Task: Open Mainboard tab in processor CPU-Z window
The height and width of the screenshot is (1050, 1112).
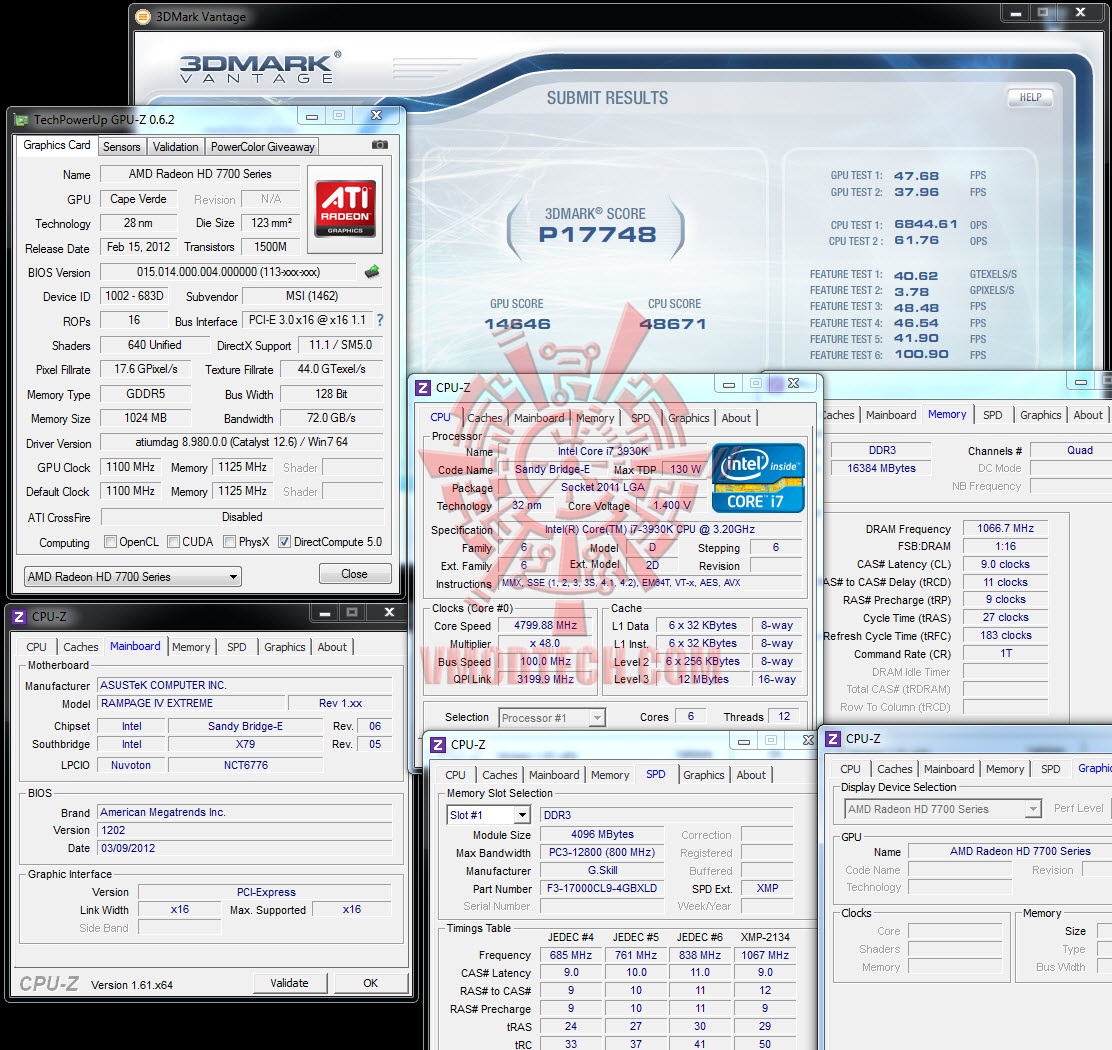Action: click(539, 418)
